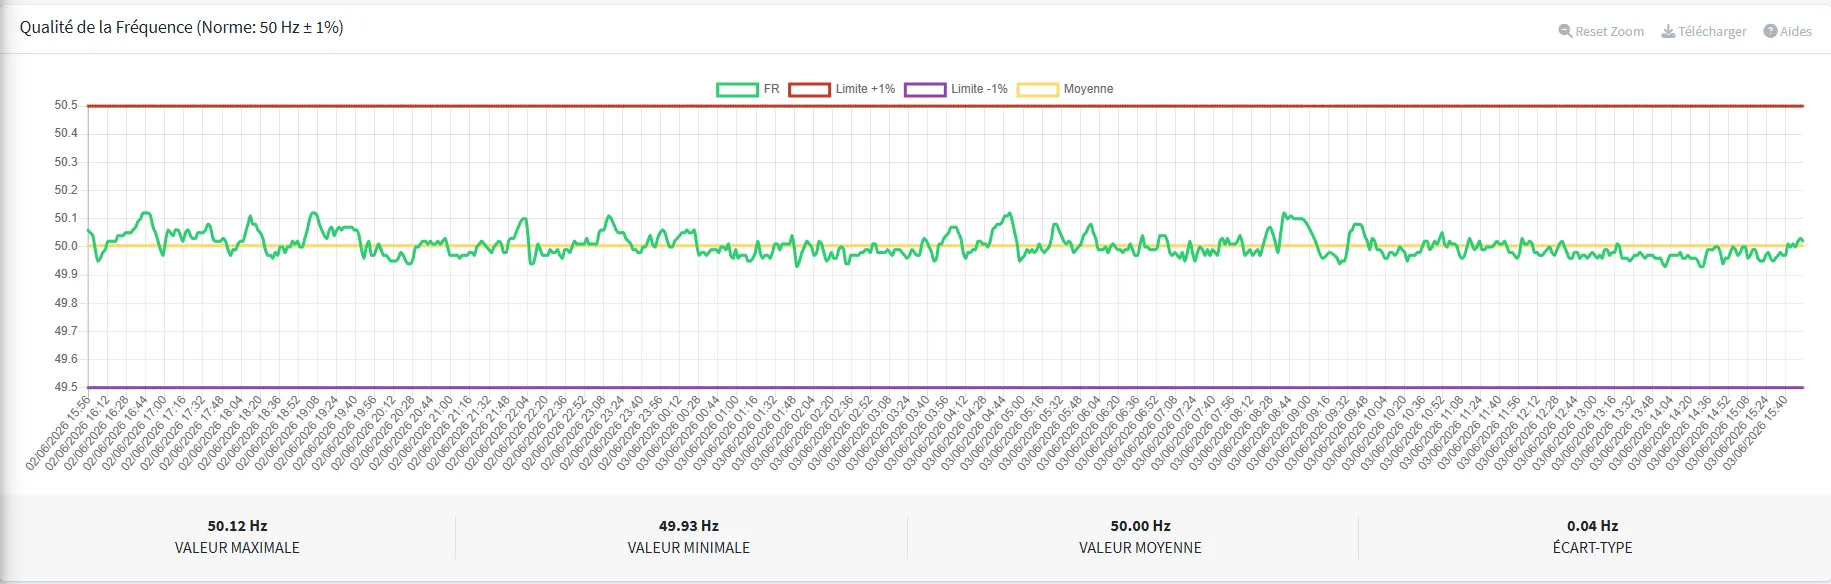Hide the Moyenne series via its label

click(x=1088, y=89)
